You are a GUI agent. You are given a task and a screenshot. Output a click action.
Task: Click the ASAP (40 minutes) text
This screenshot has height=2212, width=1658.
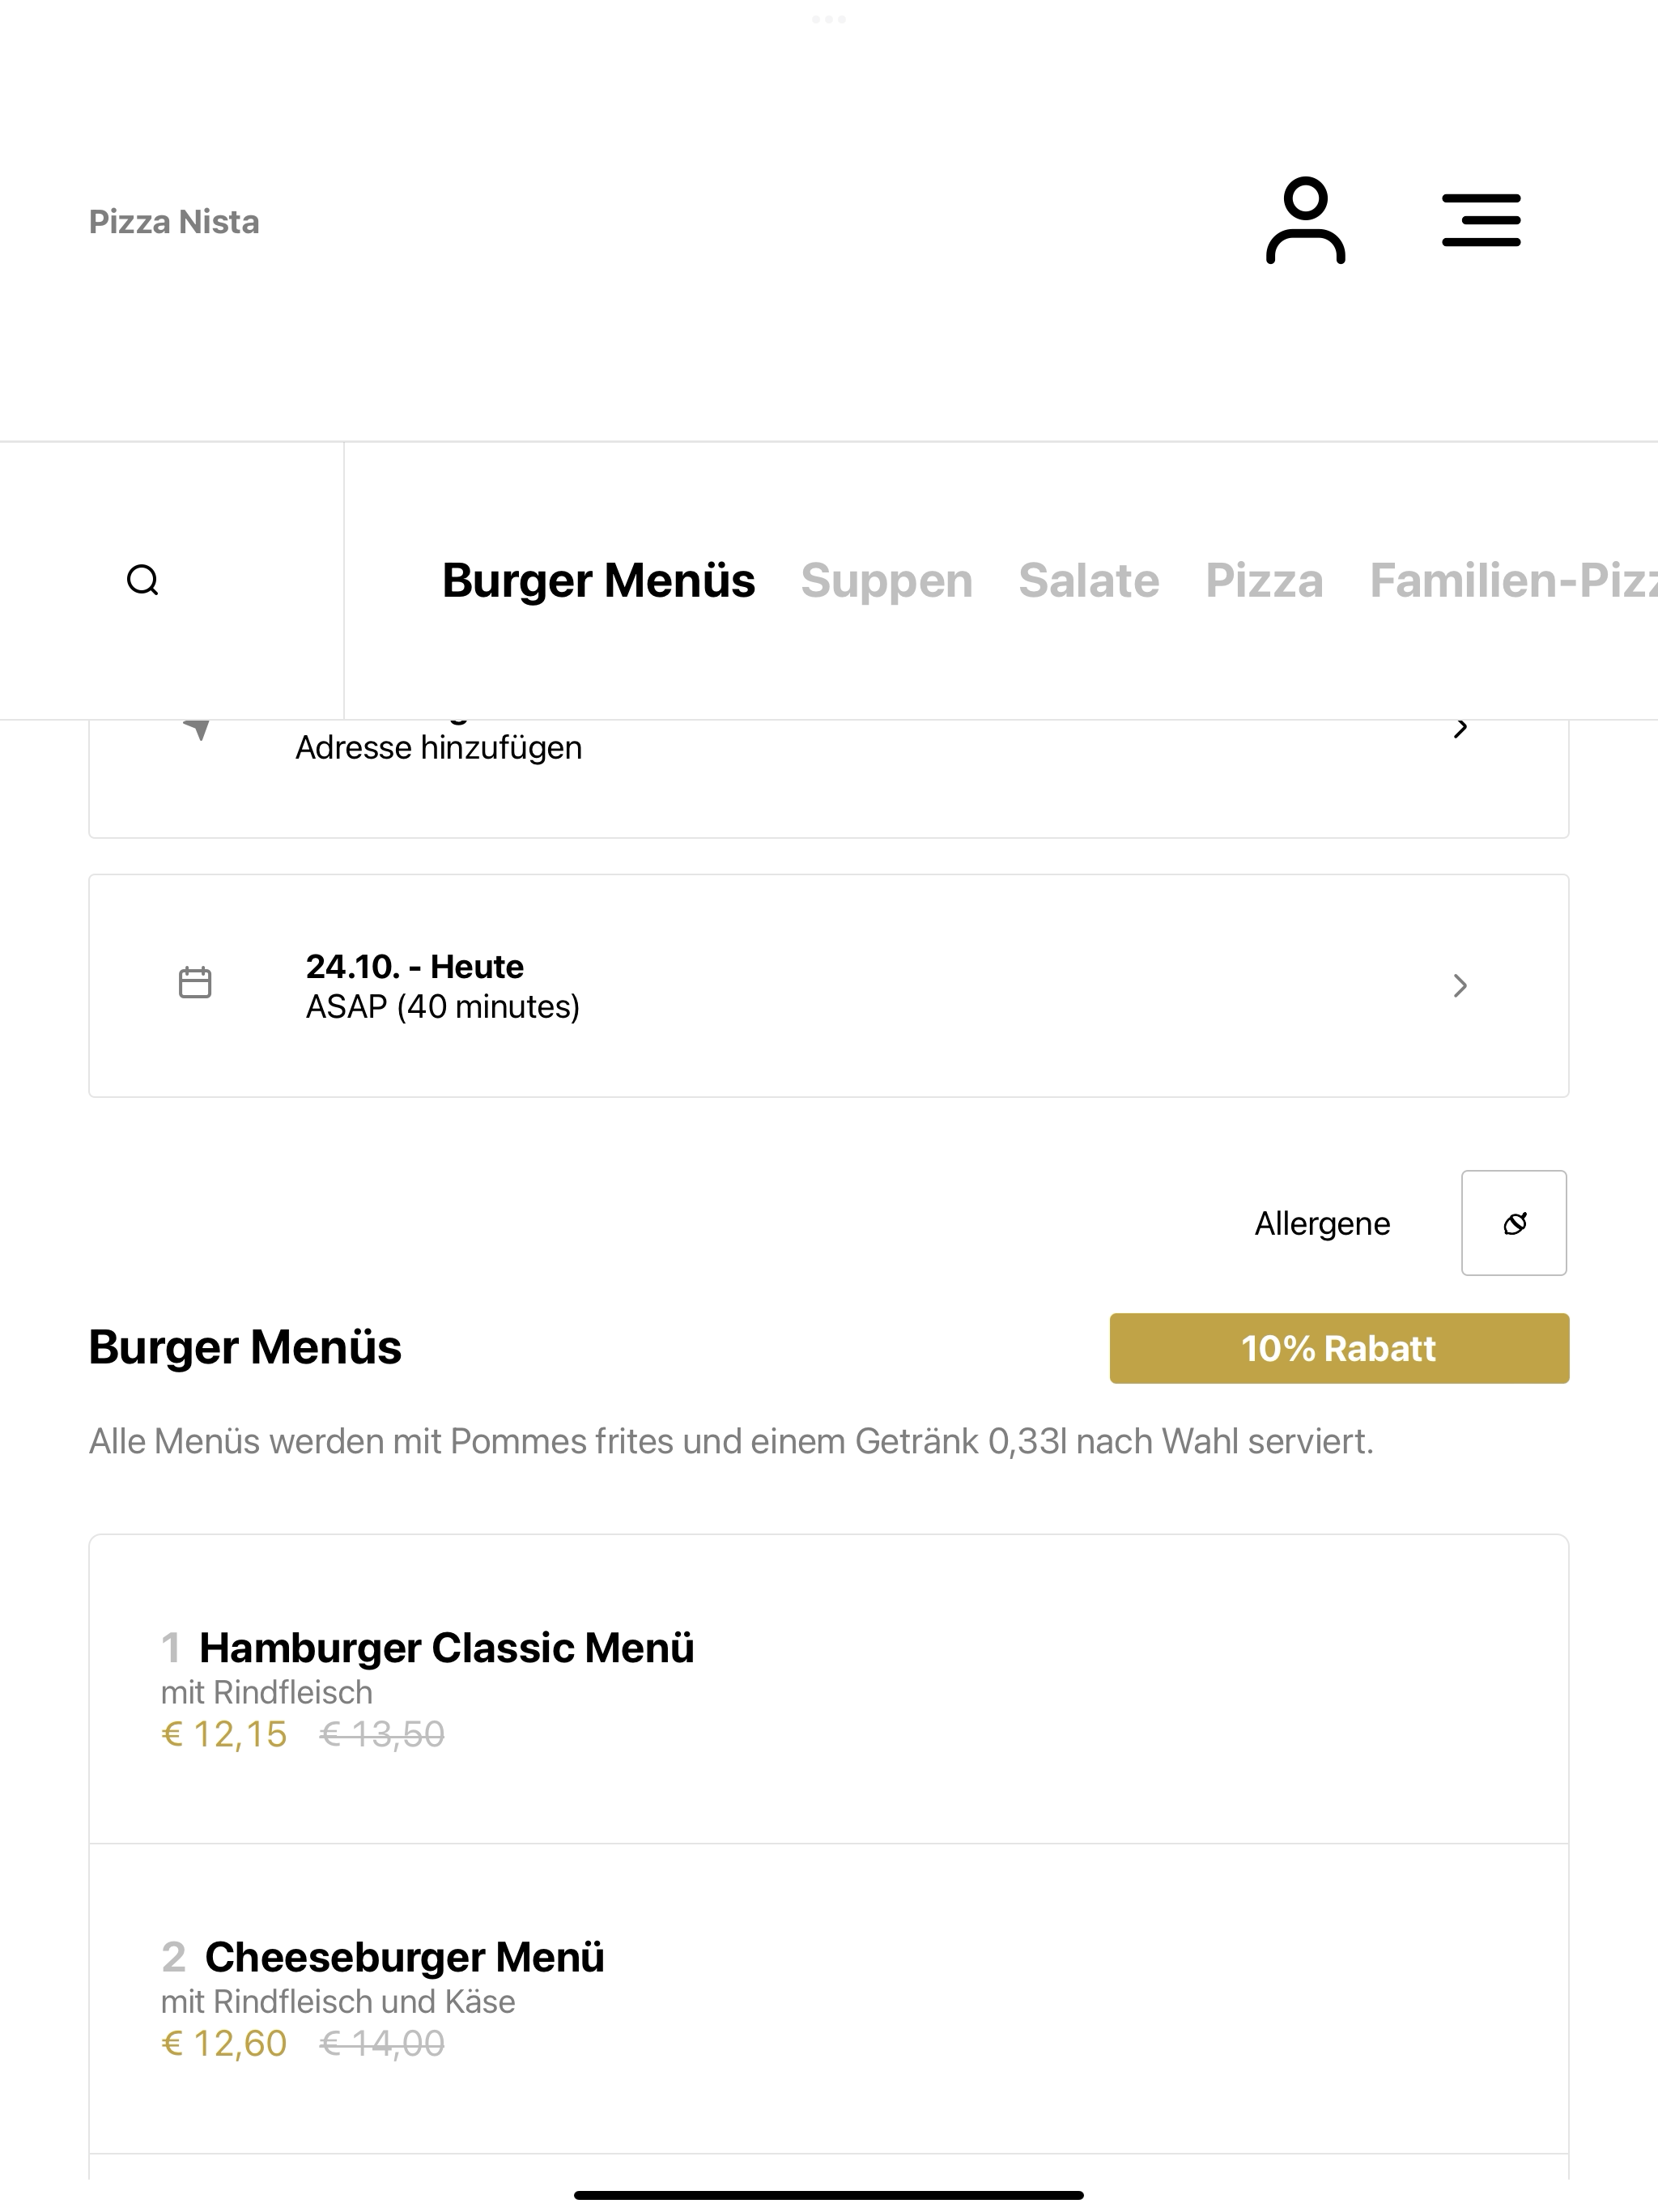(442, 1006)
